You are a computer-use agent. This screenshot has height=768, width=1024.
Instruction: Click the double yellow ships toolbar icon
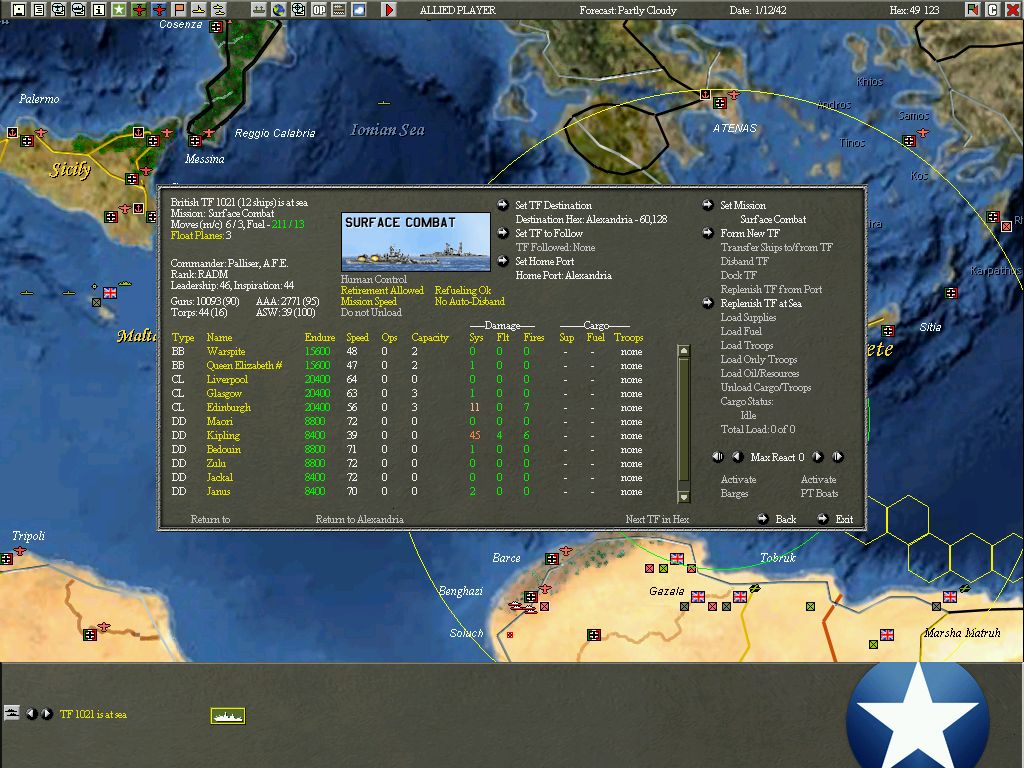[x=218, y=9]
